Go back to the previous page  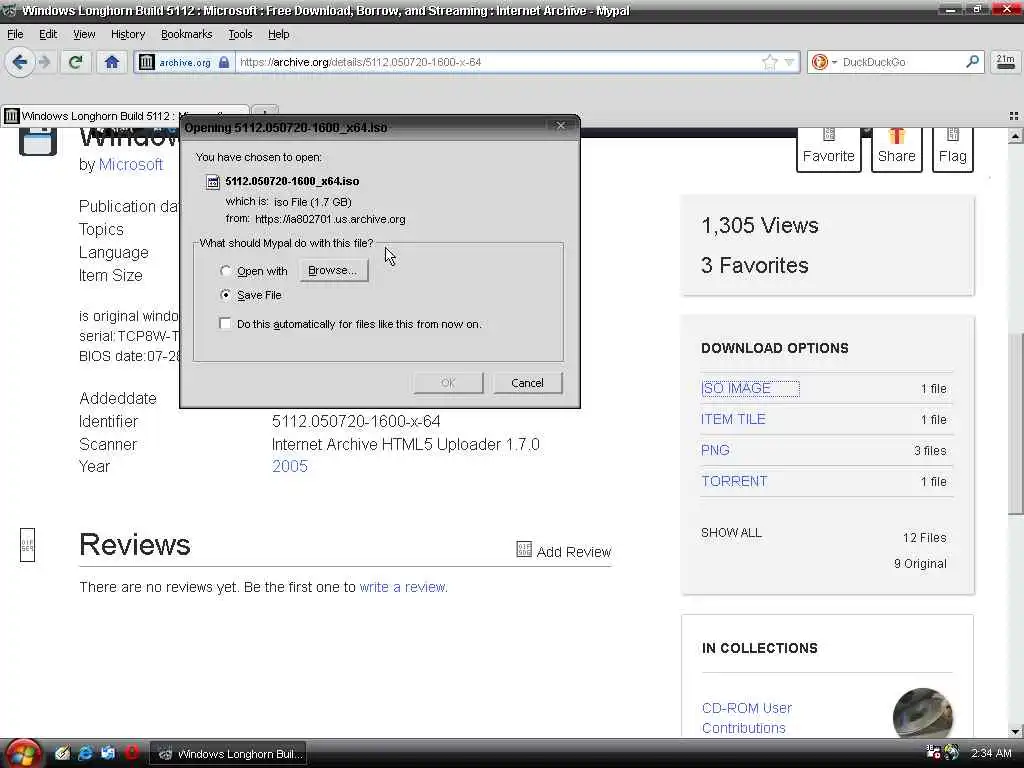(20, 63)
